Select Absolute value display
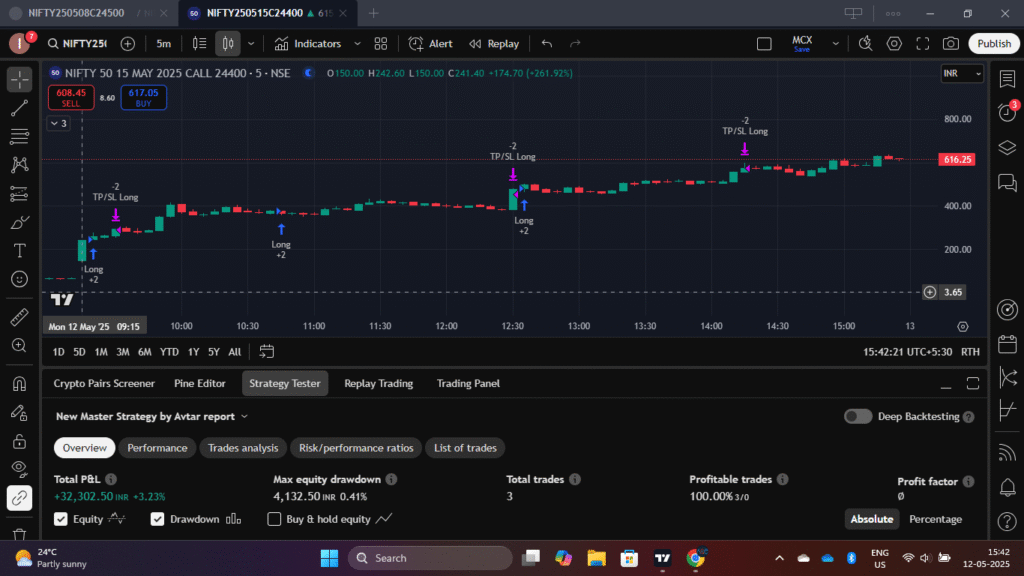 pyautogui.click(x=872, y=519)
